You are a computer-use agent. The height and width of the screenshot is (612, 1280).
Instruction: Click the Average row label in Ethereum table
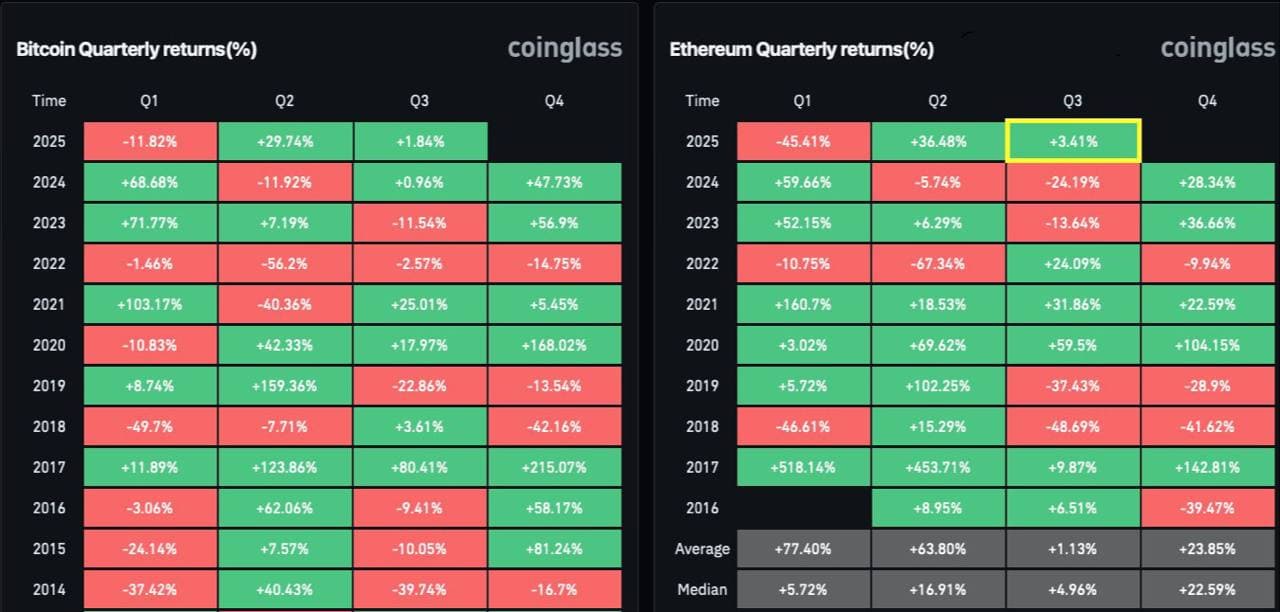702,548
